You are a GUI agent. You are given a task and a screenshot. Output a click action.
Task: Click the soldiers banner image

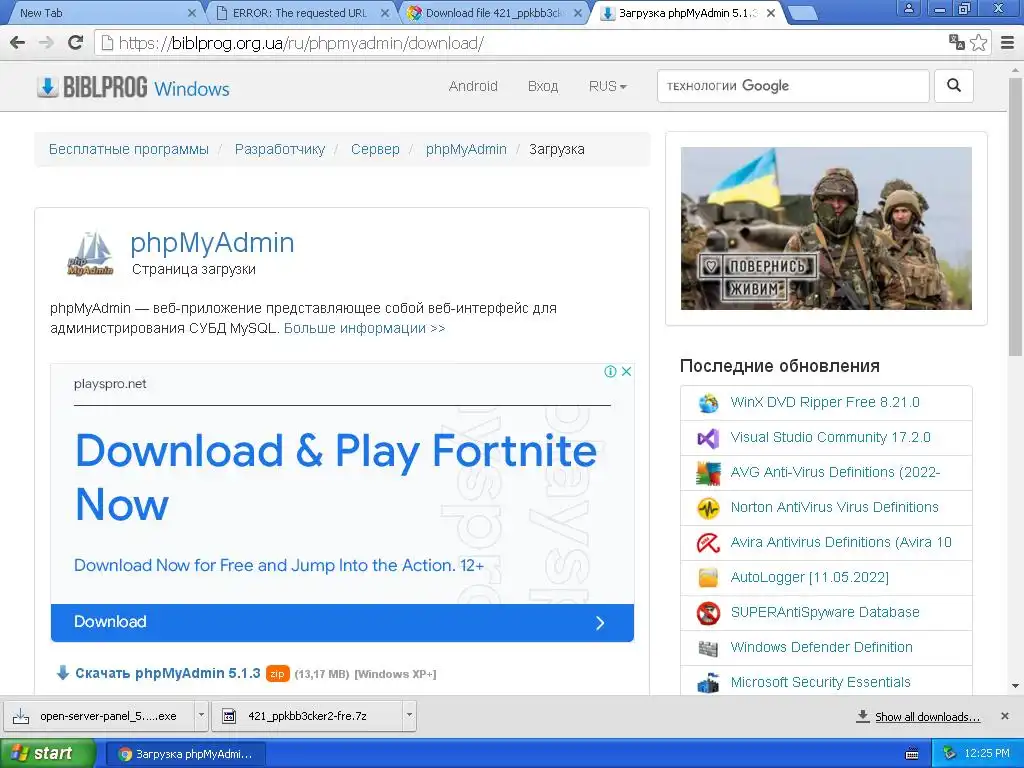point(826,228)
